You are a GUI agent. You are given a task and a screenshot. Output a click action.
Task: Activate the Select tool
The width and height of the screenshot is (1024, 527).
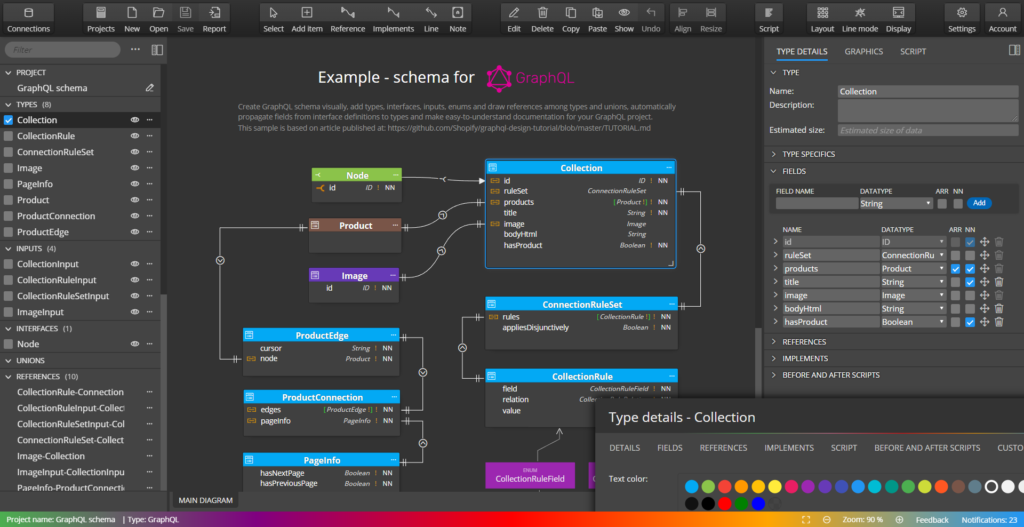[x=274, y=19]
